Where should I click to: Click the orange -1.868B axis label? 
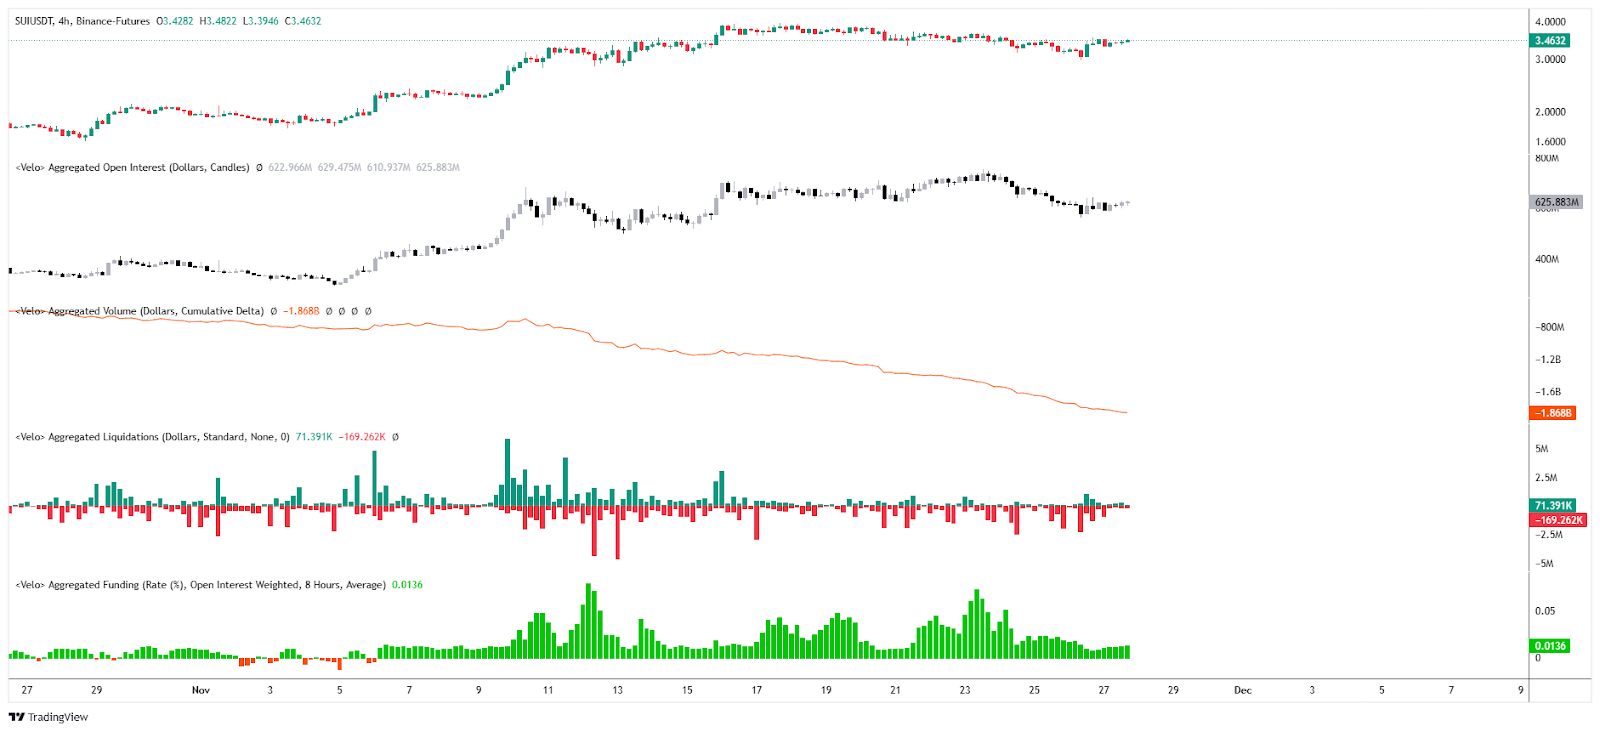1553,413
